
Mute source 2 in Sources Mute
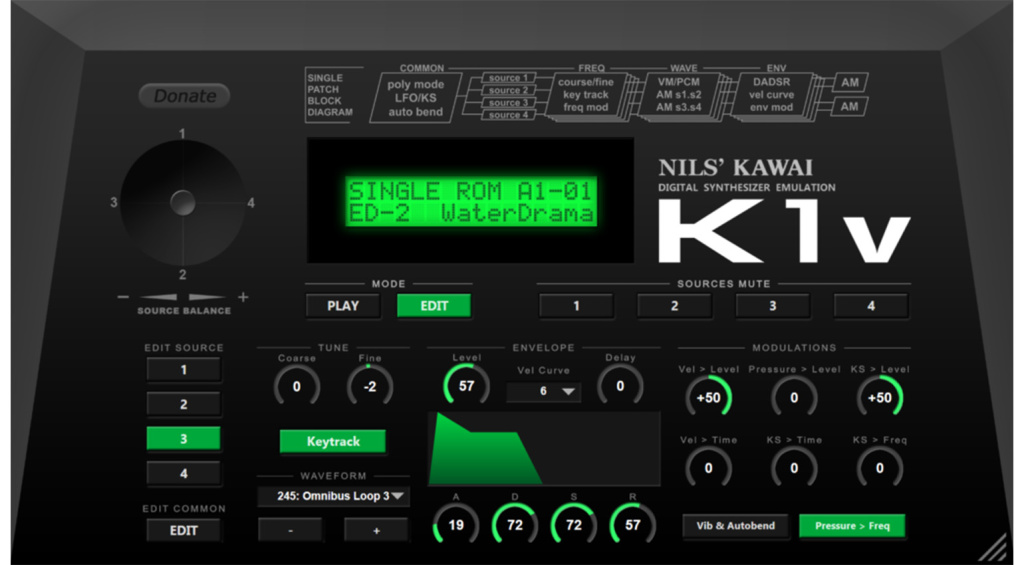coord(675,306)
